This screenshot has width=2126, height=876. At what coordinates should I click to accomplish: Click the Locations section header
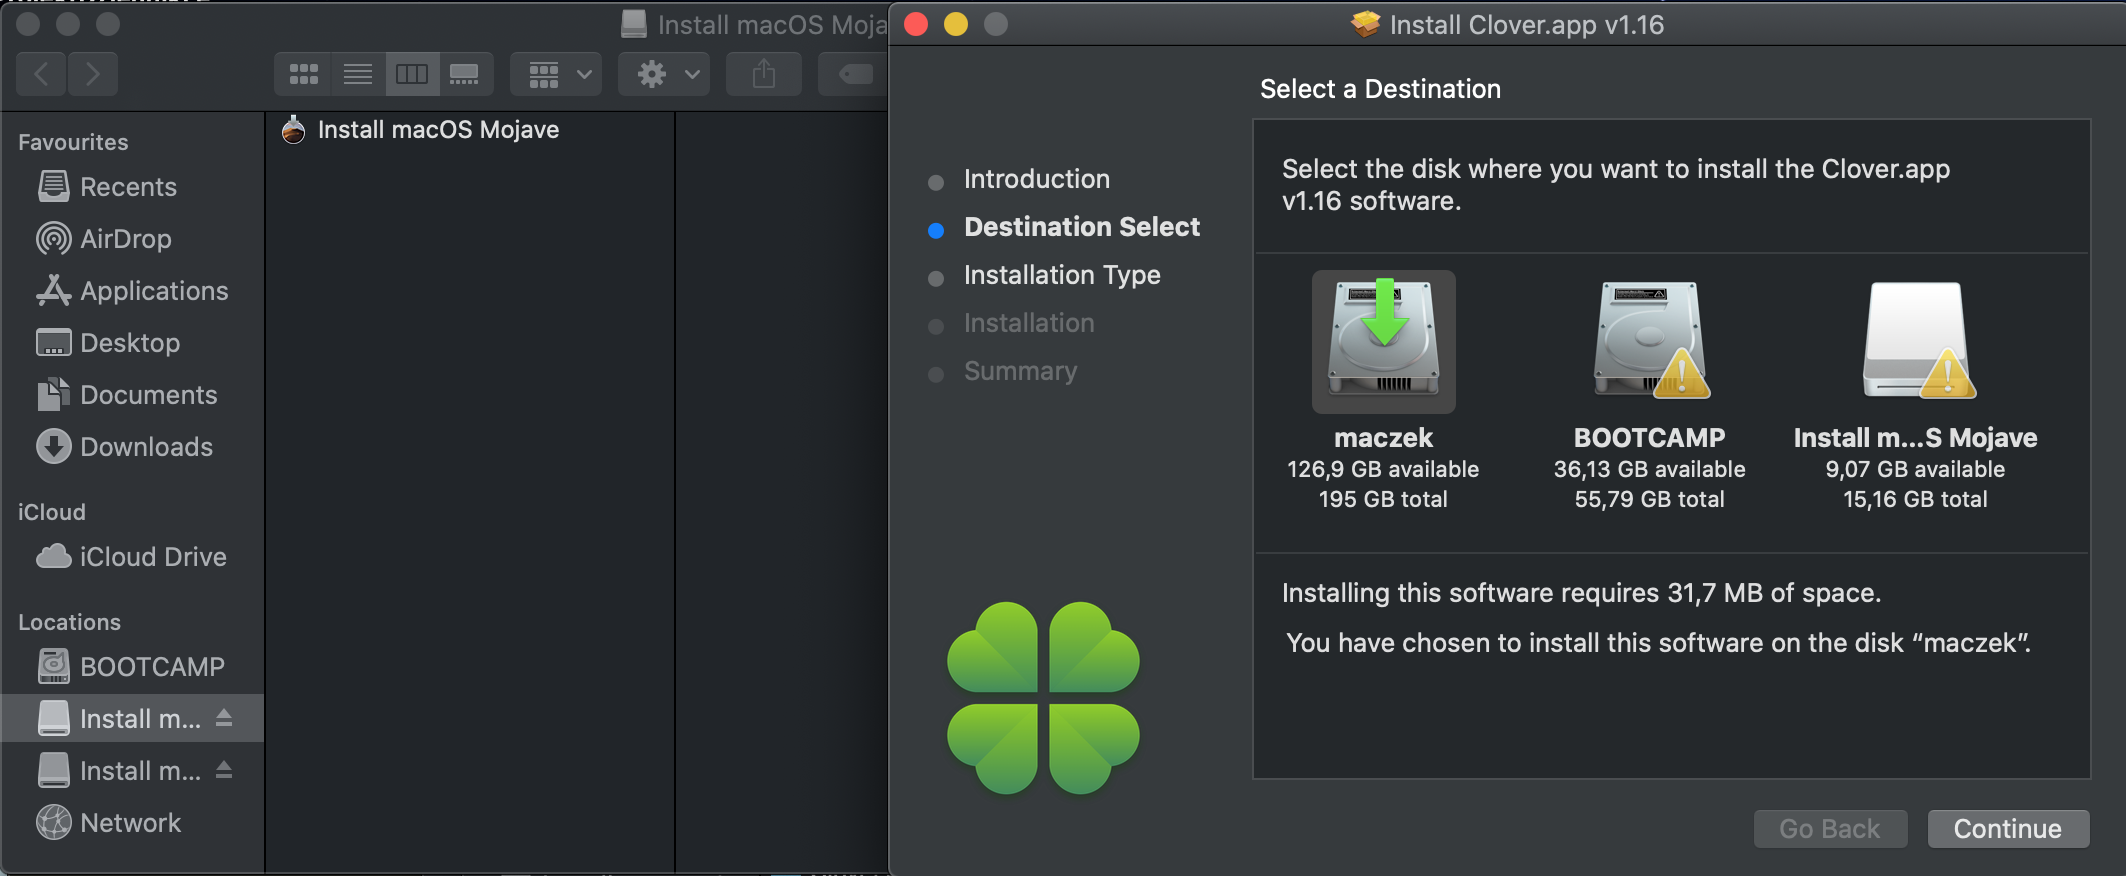pos(69,622)
